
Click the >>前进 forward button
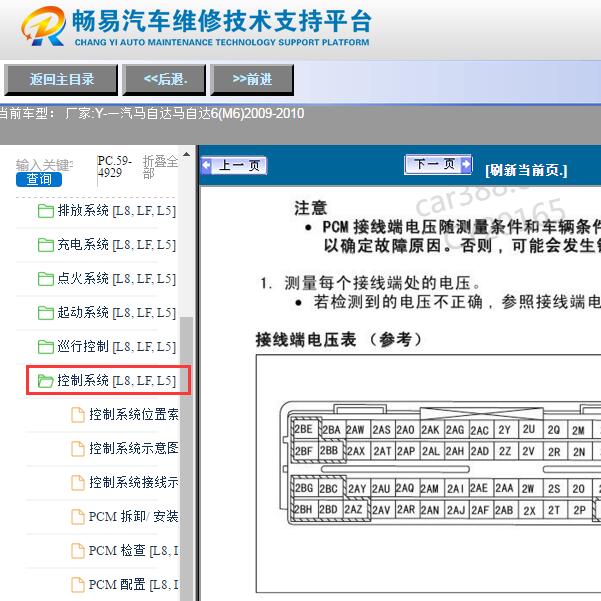252,80
